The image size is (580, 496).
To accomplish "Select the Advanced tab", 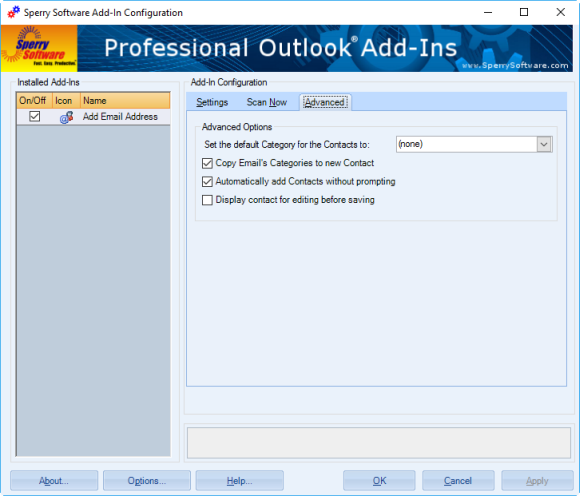I will (325, 102).
